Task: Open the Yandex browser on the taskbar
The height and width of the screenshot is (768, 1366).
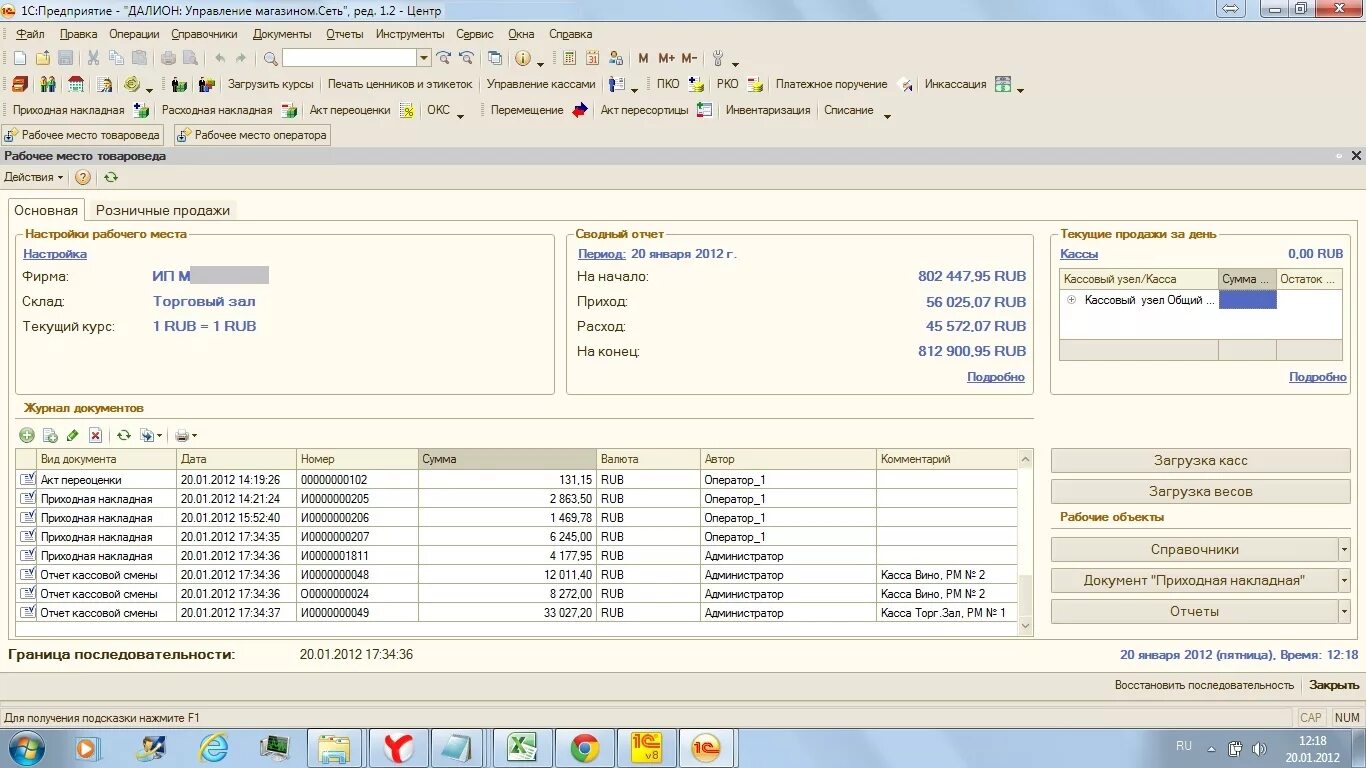Action: pos(399,747)
